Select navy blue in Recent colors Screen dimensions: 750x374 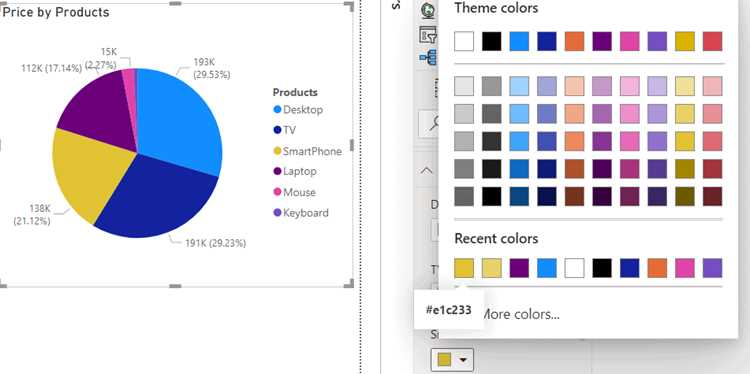(630, 268)
